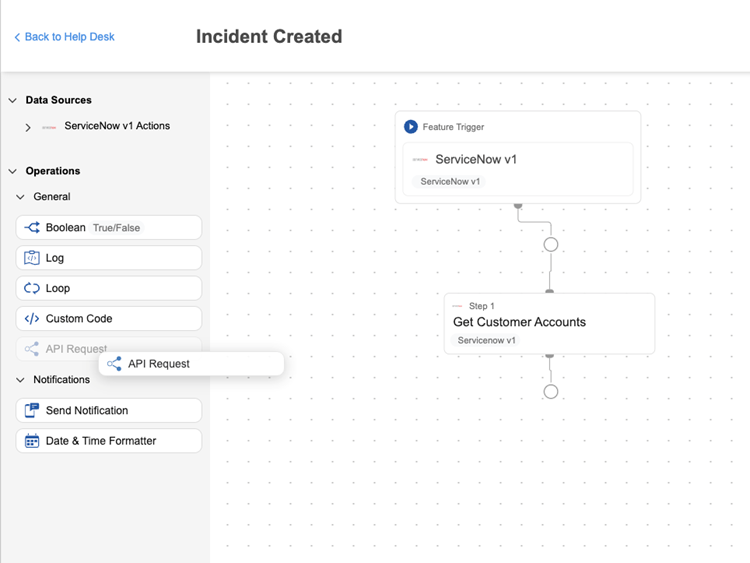
Task: Click the Date & Time Formatter calendar icon
Action: (x=32, y=441)
